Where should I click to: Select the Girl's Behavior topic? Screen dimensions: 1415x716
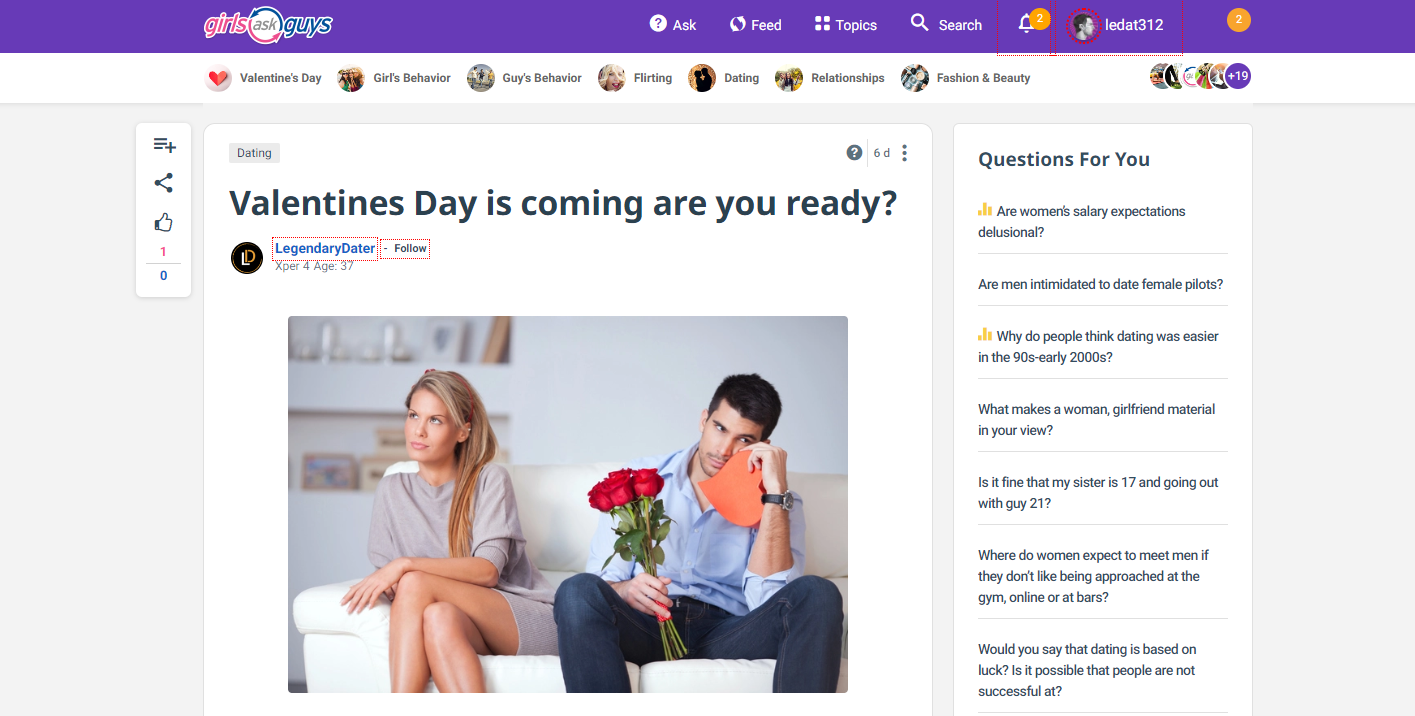pyautogui.click(x=394, y=78)
